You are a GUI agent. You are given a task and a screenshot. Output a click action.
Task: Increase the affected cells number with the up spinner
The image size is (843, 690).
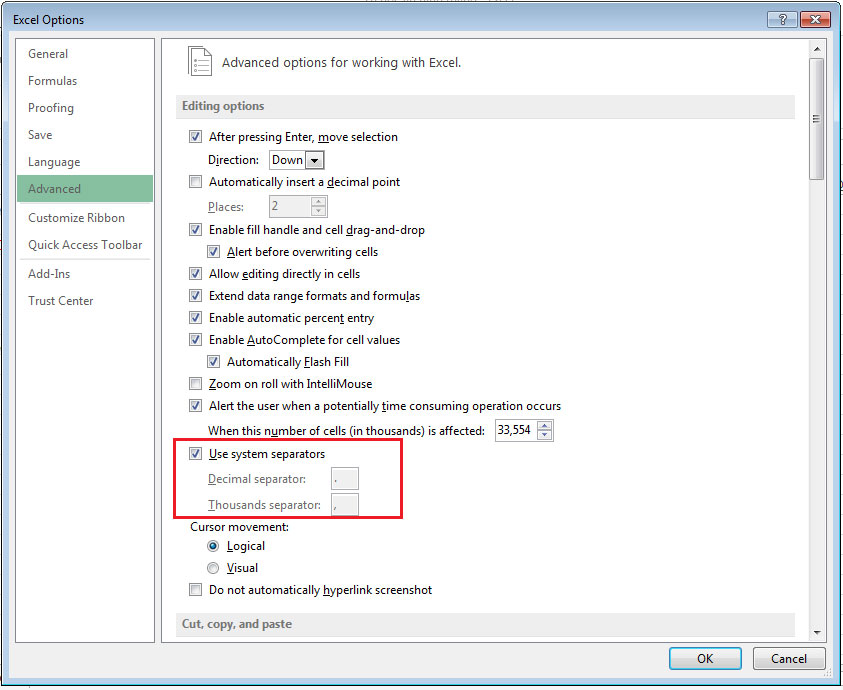pyautogui.click(x=545, y=425)
